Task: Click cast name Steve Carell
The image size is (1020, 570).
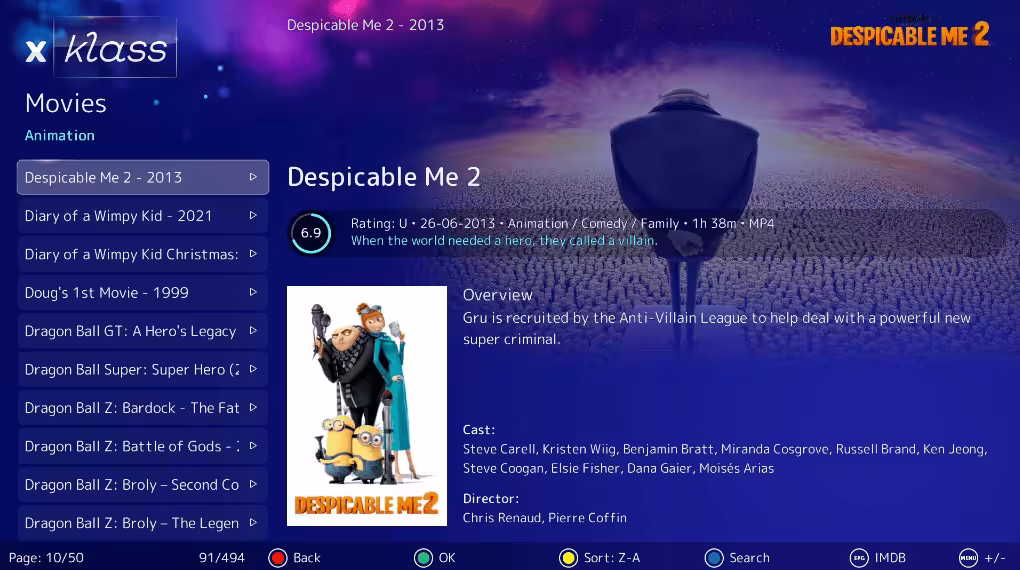Action: [x=499, y=449]
